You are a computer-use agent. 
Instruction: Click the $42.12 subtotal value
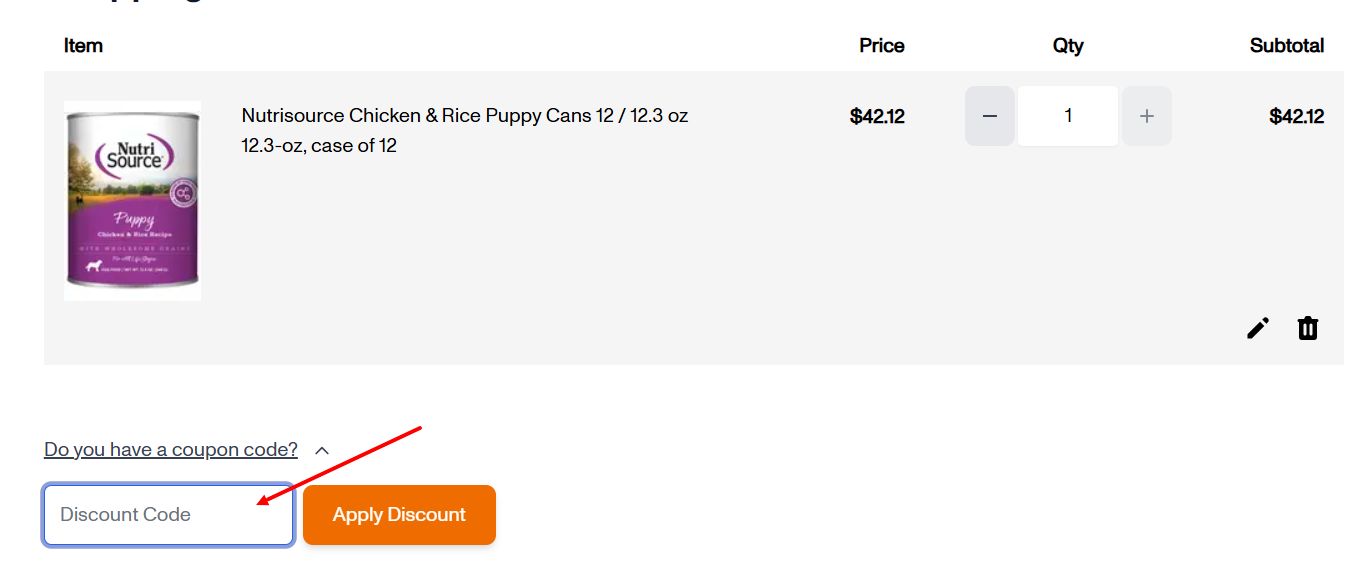coord(1296,116)
